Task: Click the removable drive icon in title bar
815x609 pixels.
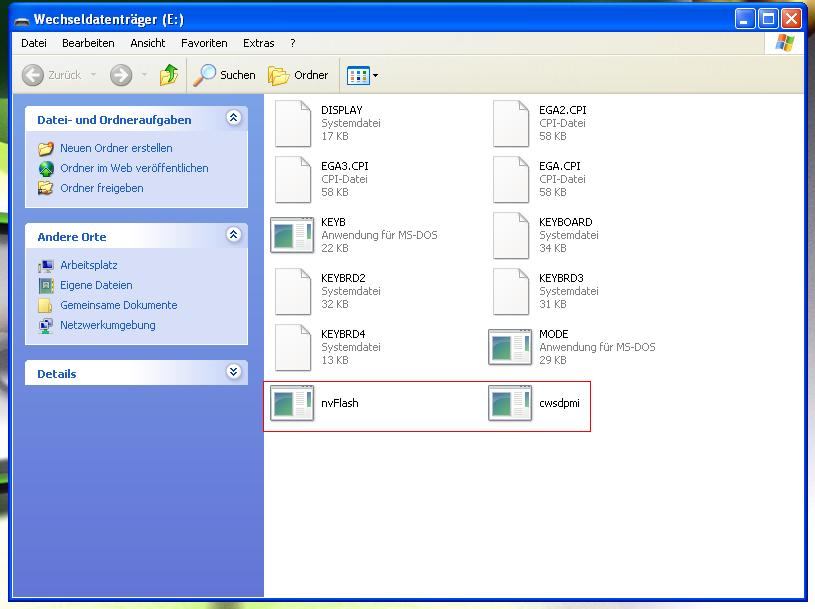Action: click(x=22, y=20)
